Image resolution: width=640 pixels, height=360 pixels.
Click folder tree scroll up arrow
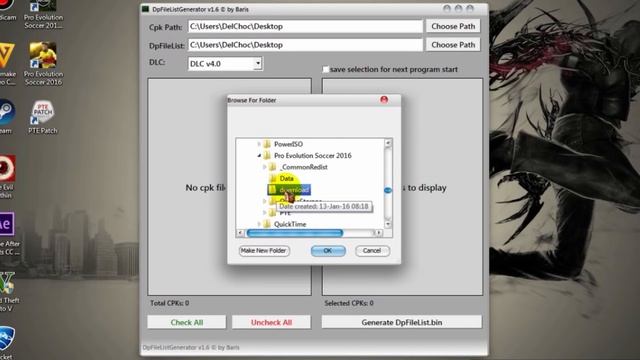click(388, 143)
